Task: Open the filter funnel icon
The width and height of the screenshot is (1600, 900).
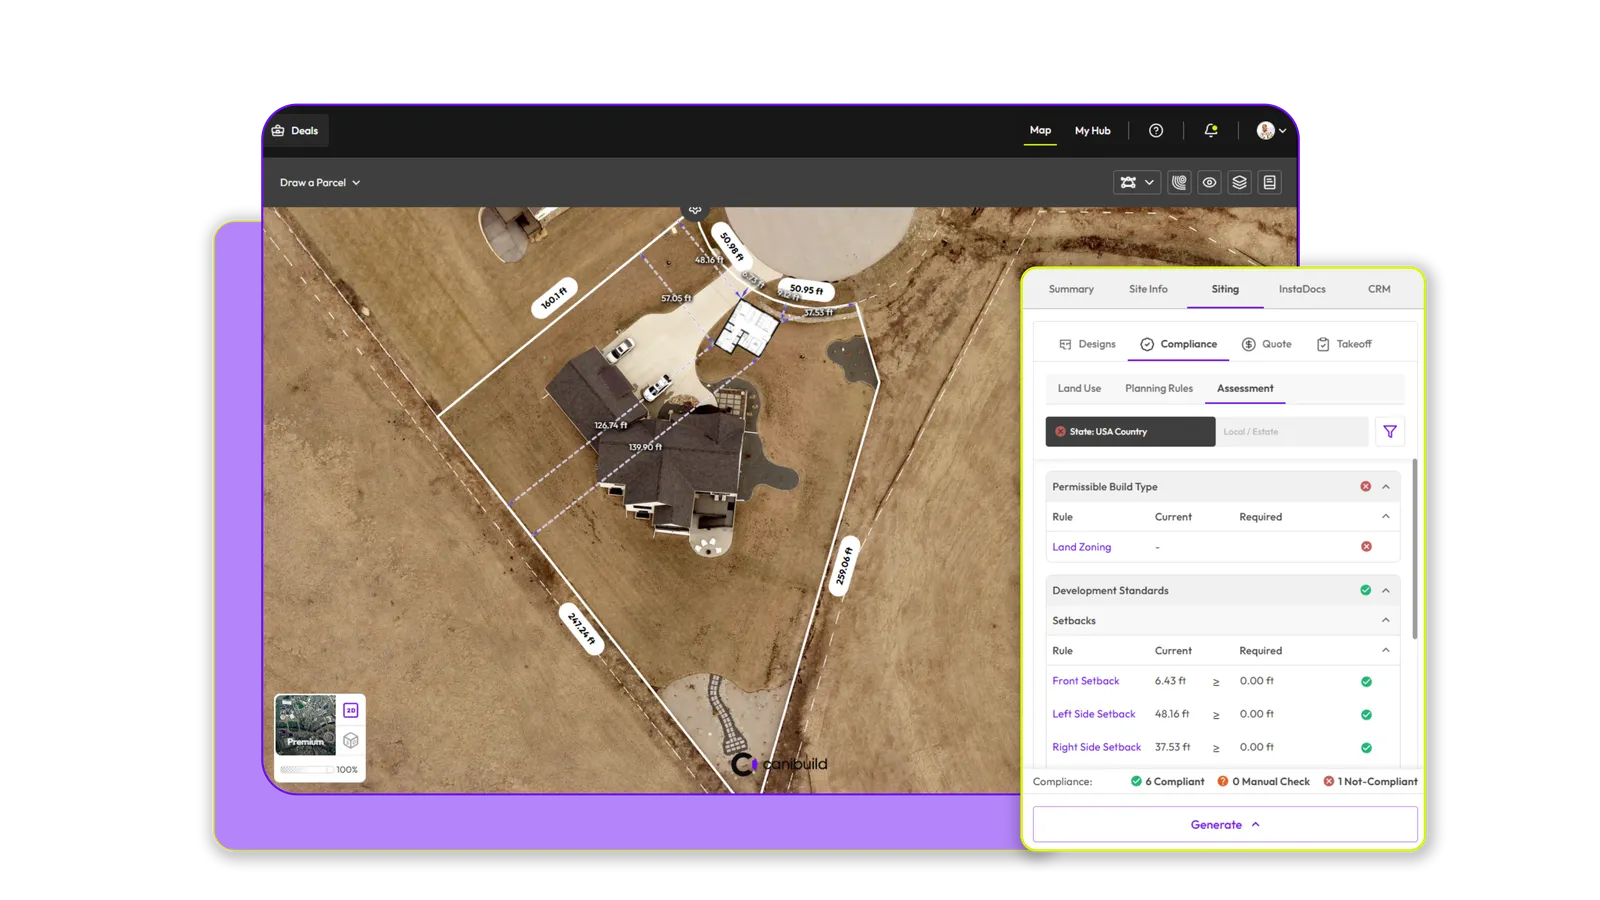Action: (1390, 432)
